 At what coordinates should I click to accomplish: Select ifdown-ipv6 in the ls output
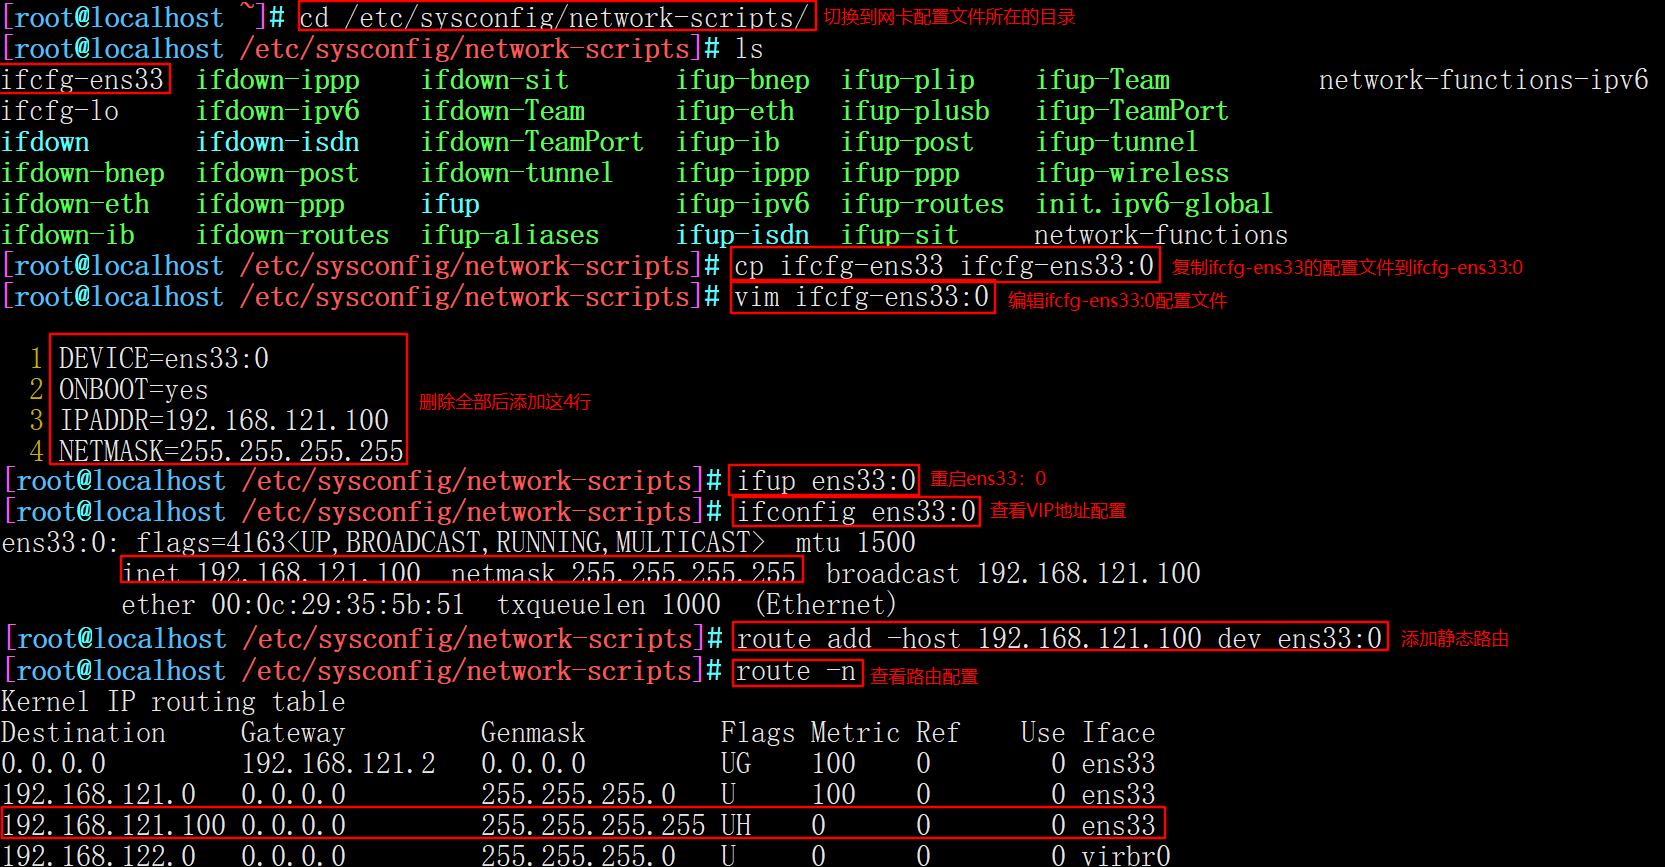[277, 111]
